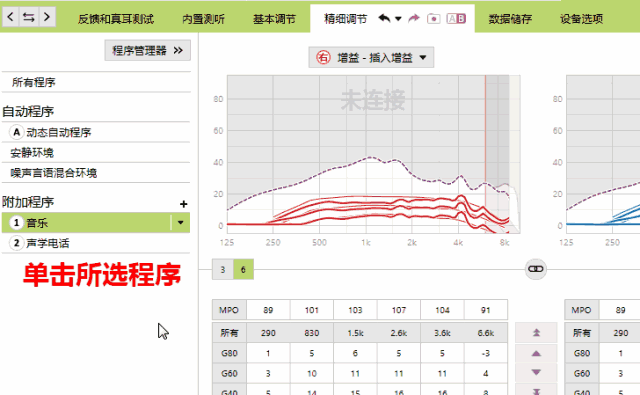The width and height of the screenshot is (640, 395).
Task: Increase gain with the up triangle
Action: click(536, 353)
